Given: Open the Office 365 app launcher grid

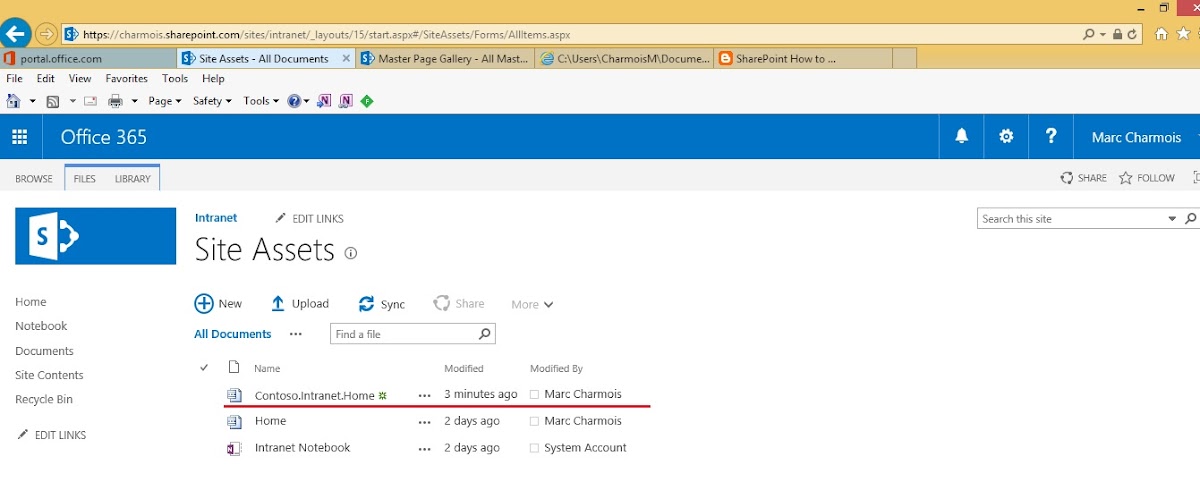Looking at the screenshot, I should (20, 137).
